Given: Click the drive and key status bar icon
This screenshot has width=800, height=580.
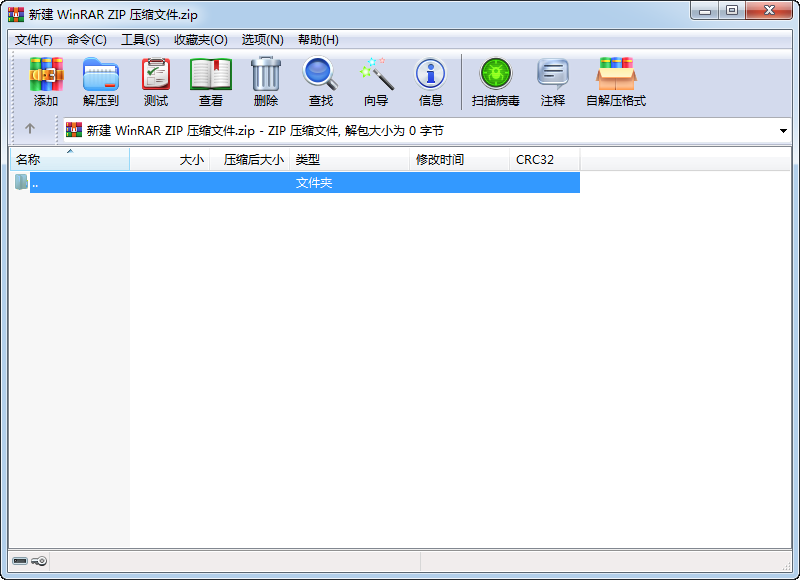Looking at the screenshot, I should (x=29, y=561).
